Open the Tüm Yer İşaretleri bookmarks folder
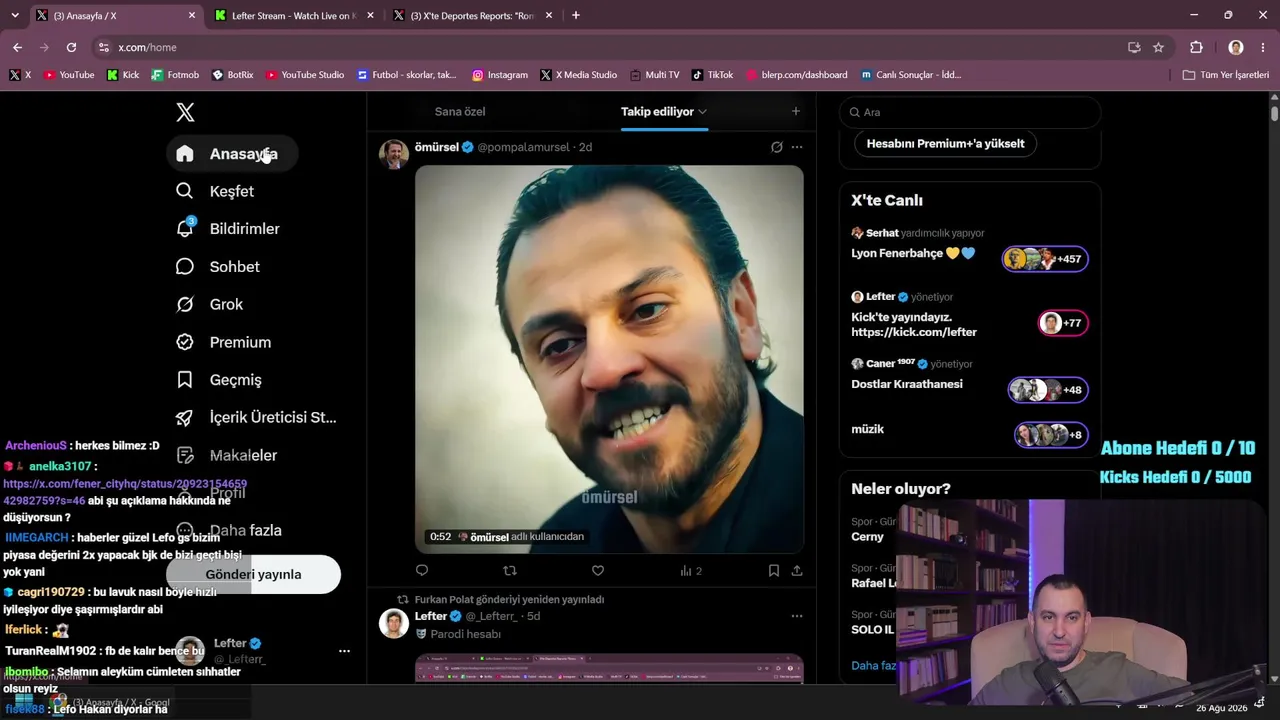Image resolution: width=1280 pixels, height=720 pixels. tap(1225, 75)
